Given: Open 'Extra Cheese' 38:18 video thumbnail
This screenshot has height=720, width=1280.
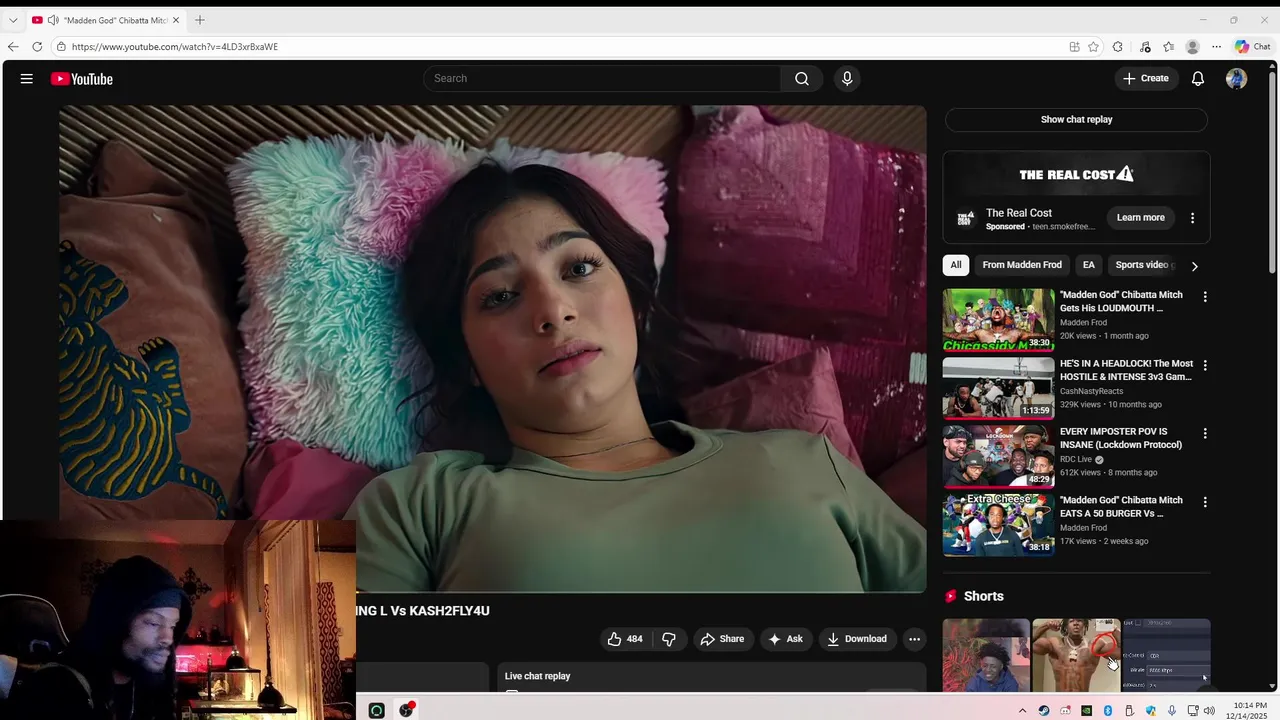Looking at the screenshot, I should [998, 525].
